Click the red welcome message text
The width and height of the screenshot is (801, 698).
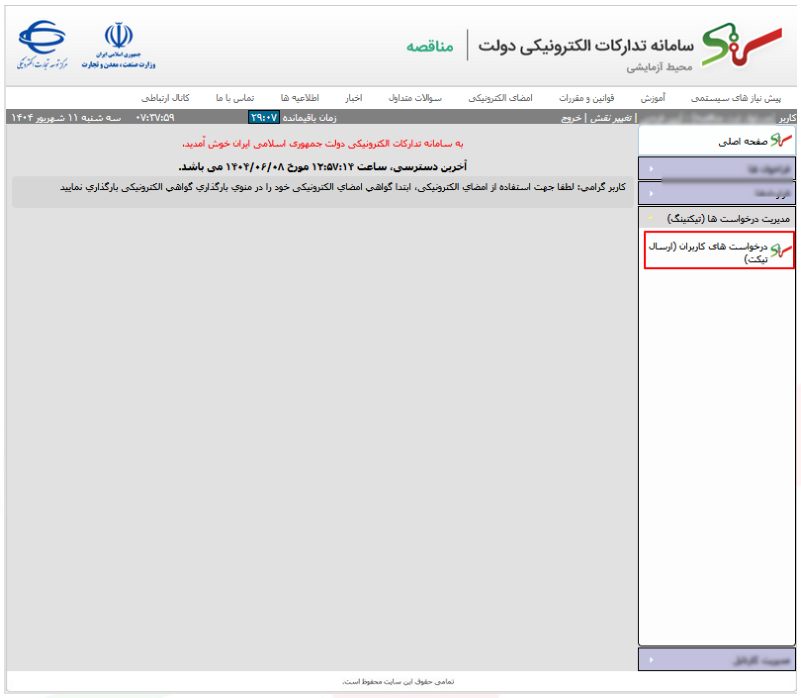pos(323,144)
